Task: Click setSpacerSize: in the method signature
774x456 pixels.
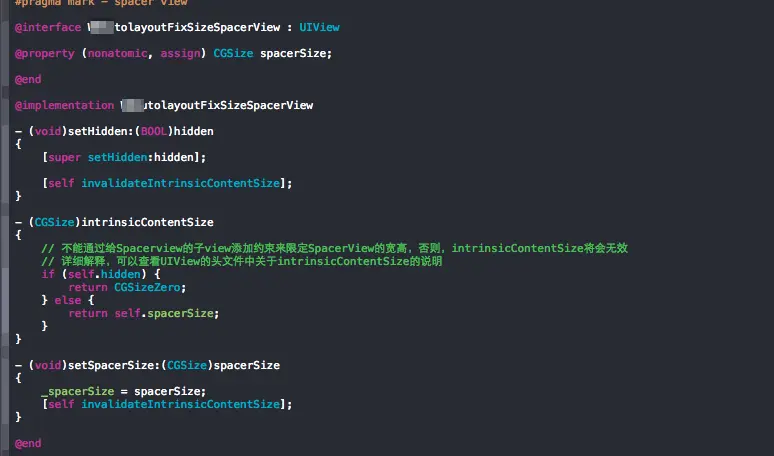Action: (x=114, y=366)
